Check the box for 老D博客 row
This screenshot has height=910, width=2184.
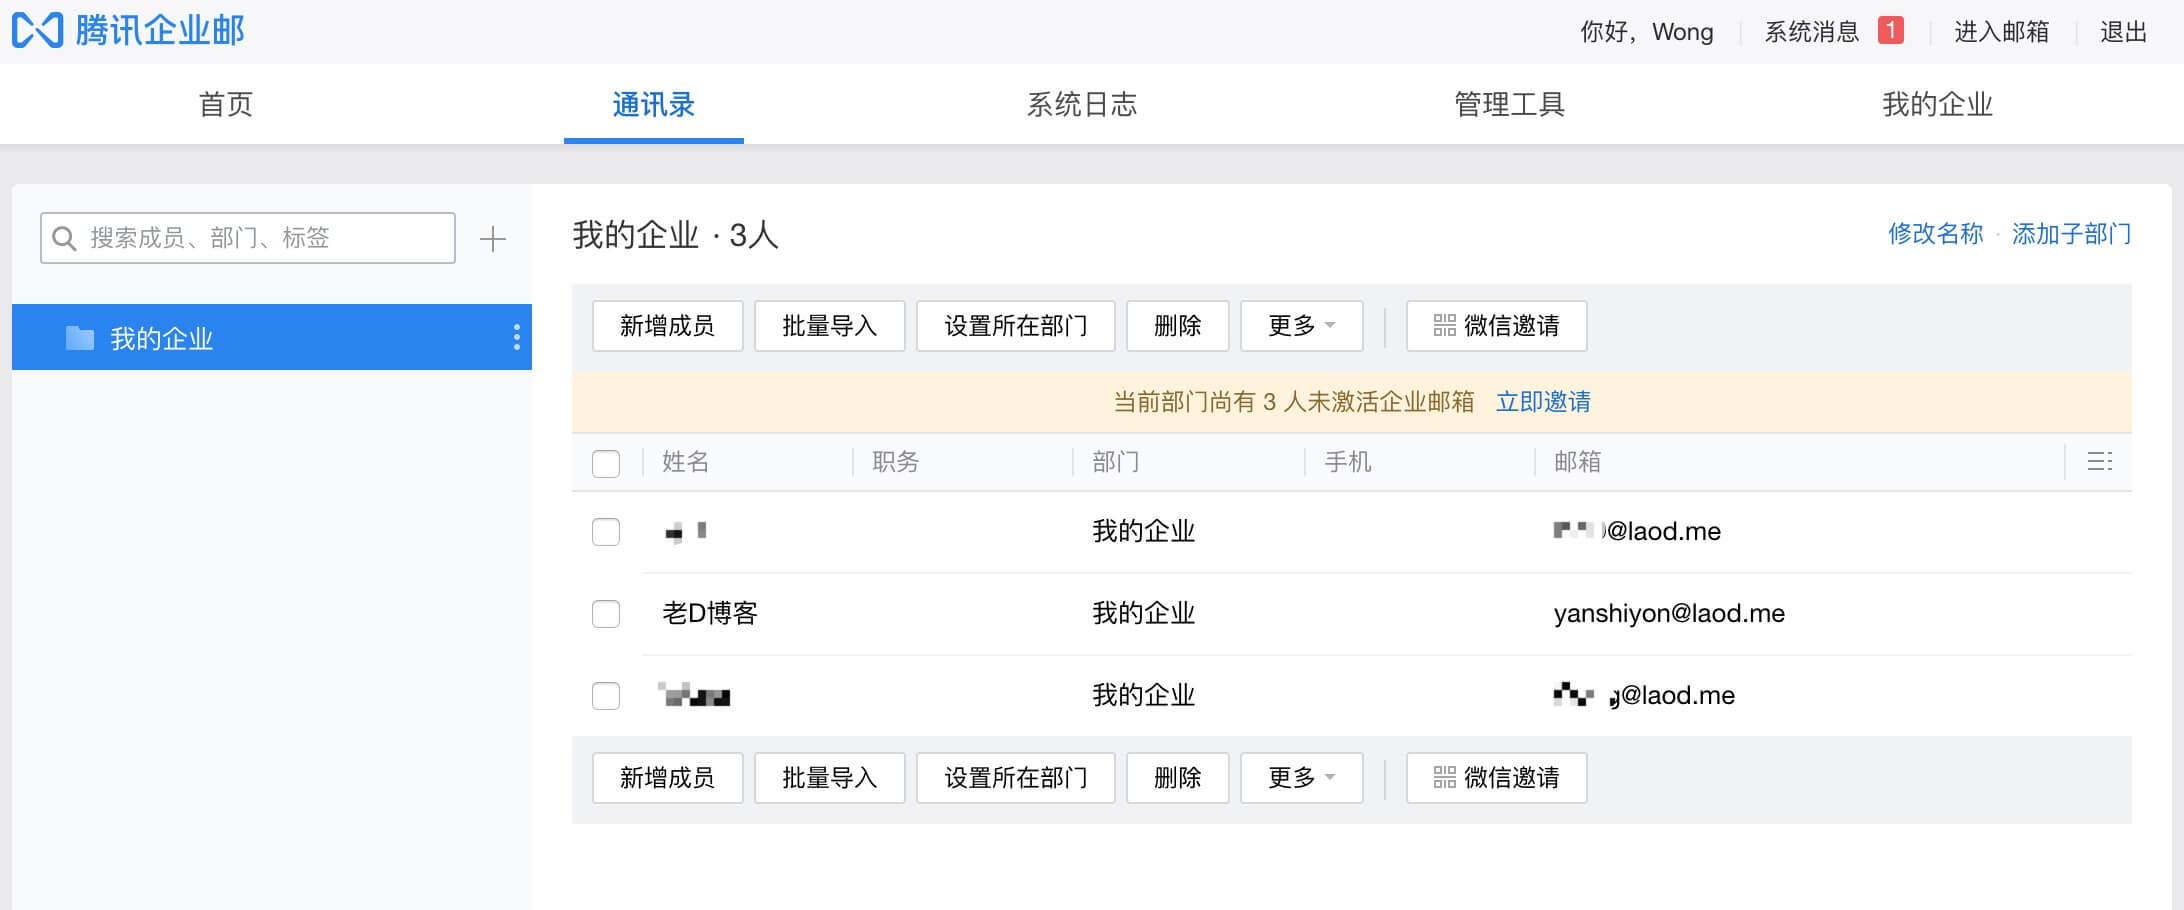[x=606, y=613]
